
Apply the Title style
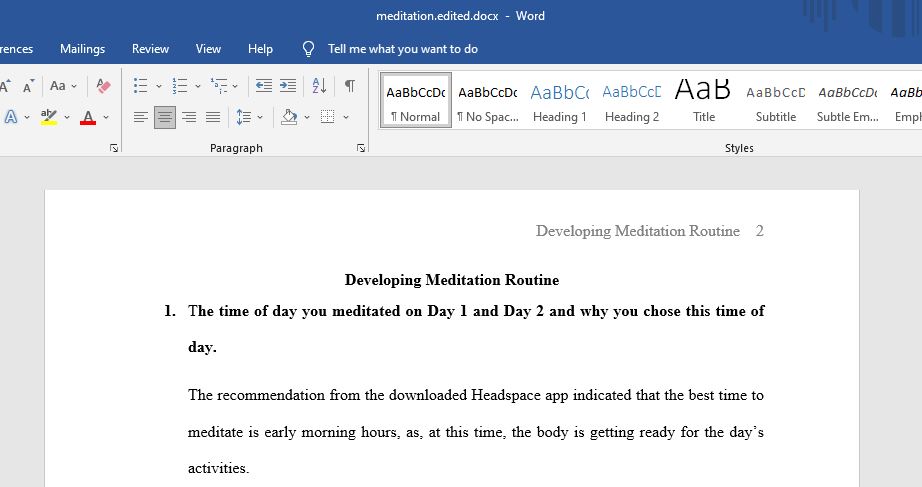[704, 100]
